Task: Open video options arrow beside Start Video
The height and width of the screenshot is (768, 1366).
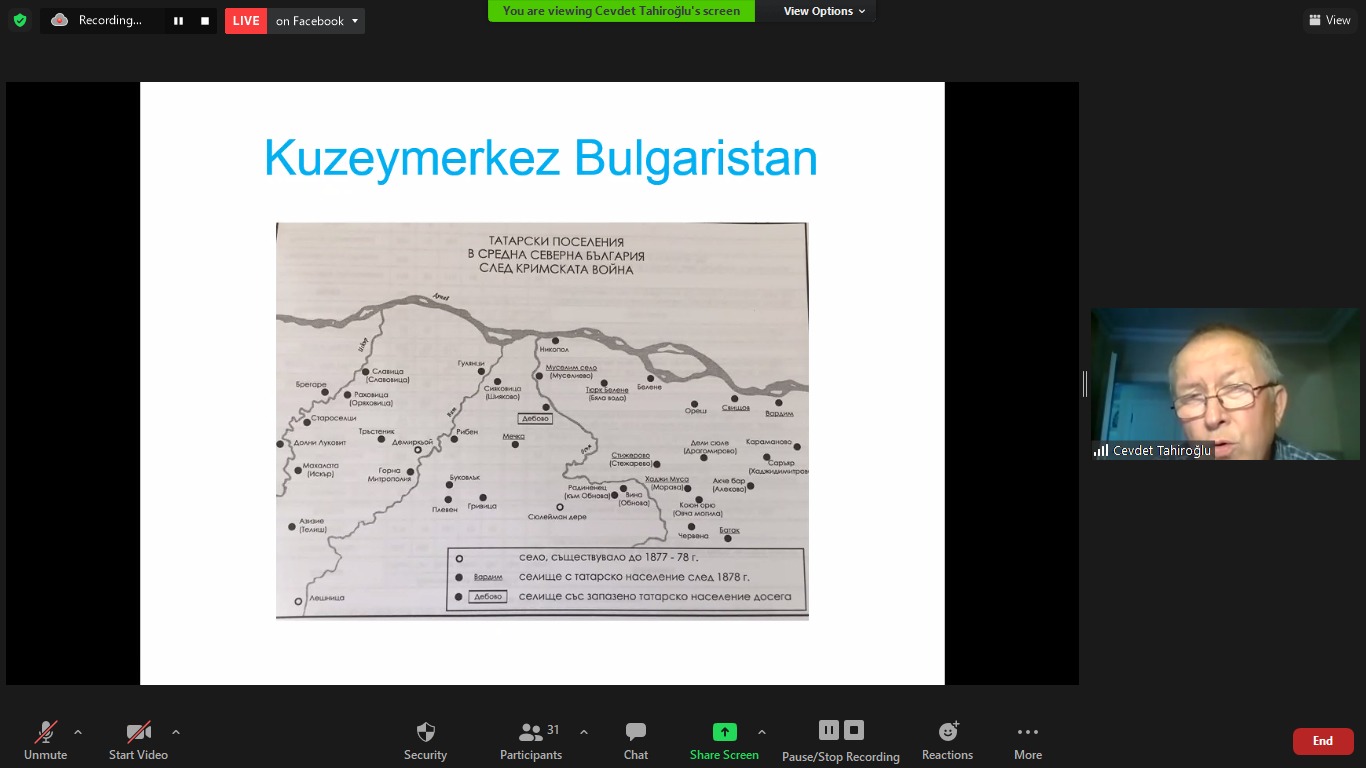Action: pyautogui.click(x=176, y=732)
